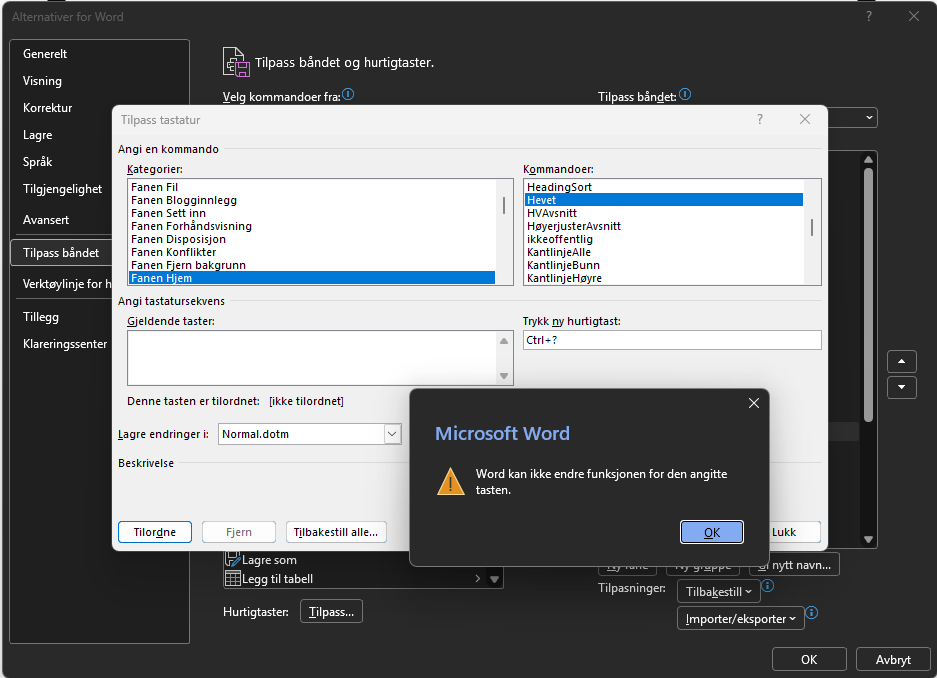Move item up with the up arrow button

(x=901, y=361)
